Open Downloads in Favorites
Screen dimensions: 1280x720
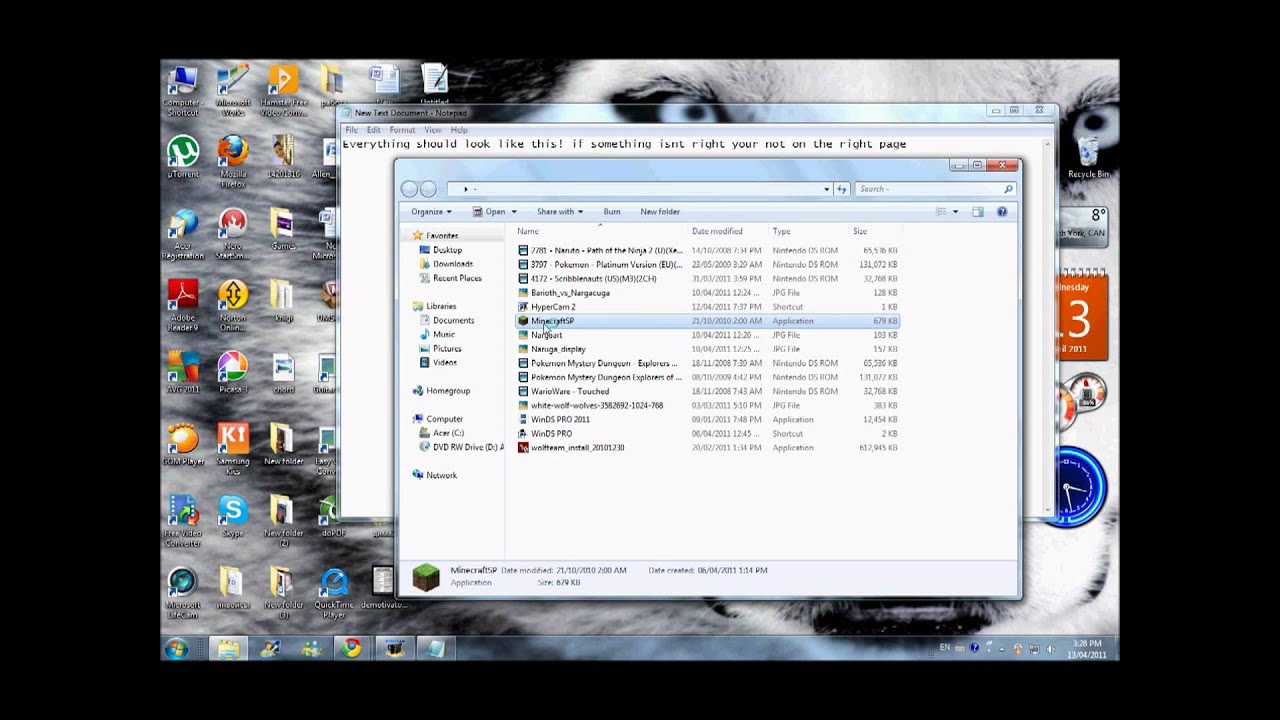pos(446,264)
